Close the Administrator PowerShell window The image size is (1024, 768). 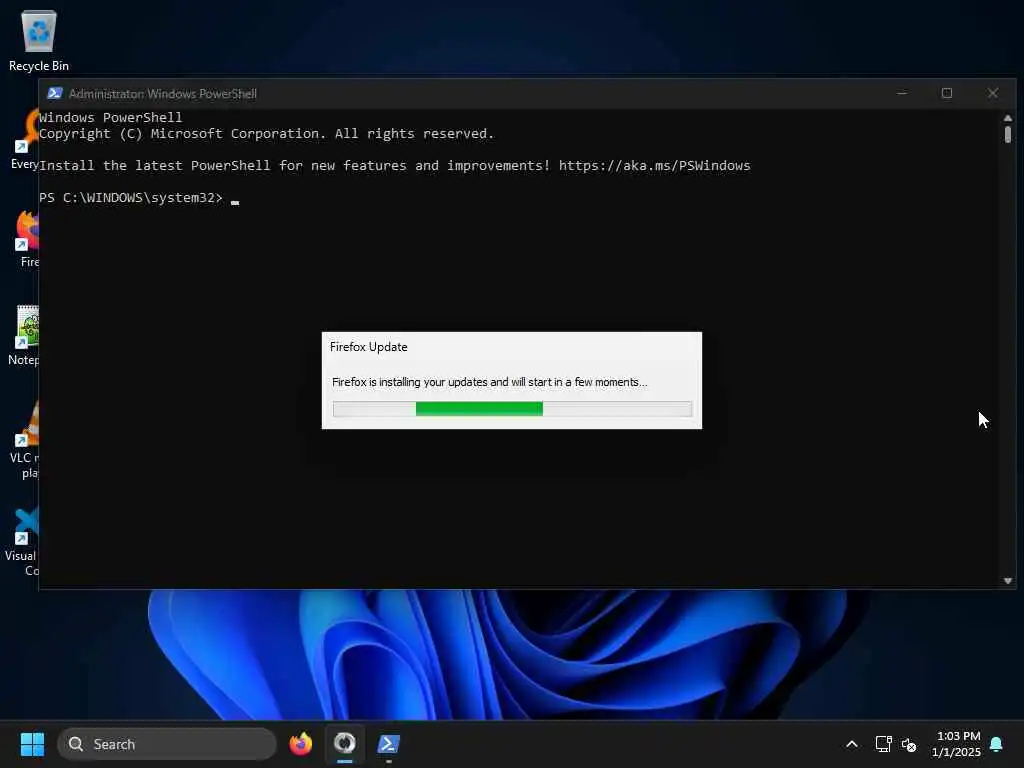pyautogui.click(x=992, y=93)
